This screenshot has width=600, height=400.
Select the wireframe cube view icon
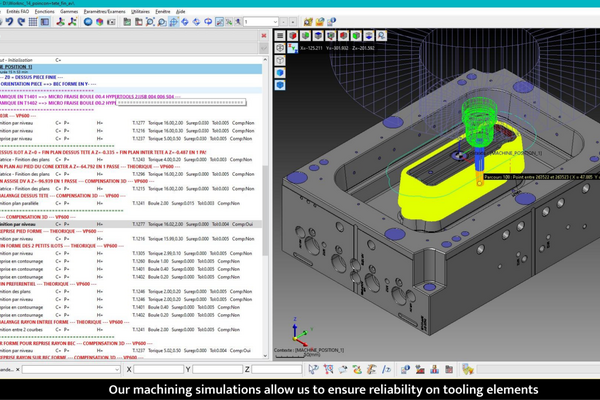click(280, 47)
